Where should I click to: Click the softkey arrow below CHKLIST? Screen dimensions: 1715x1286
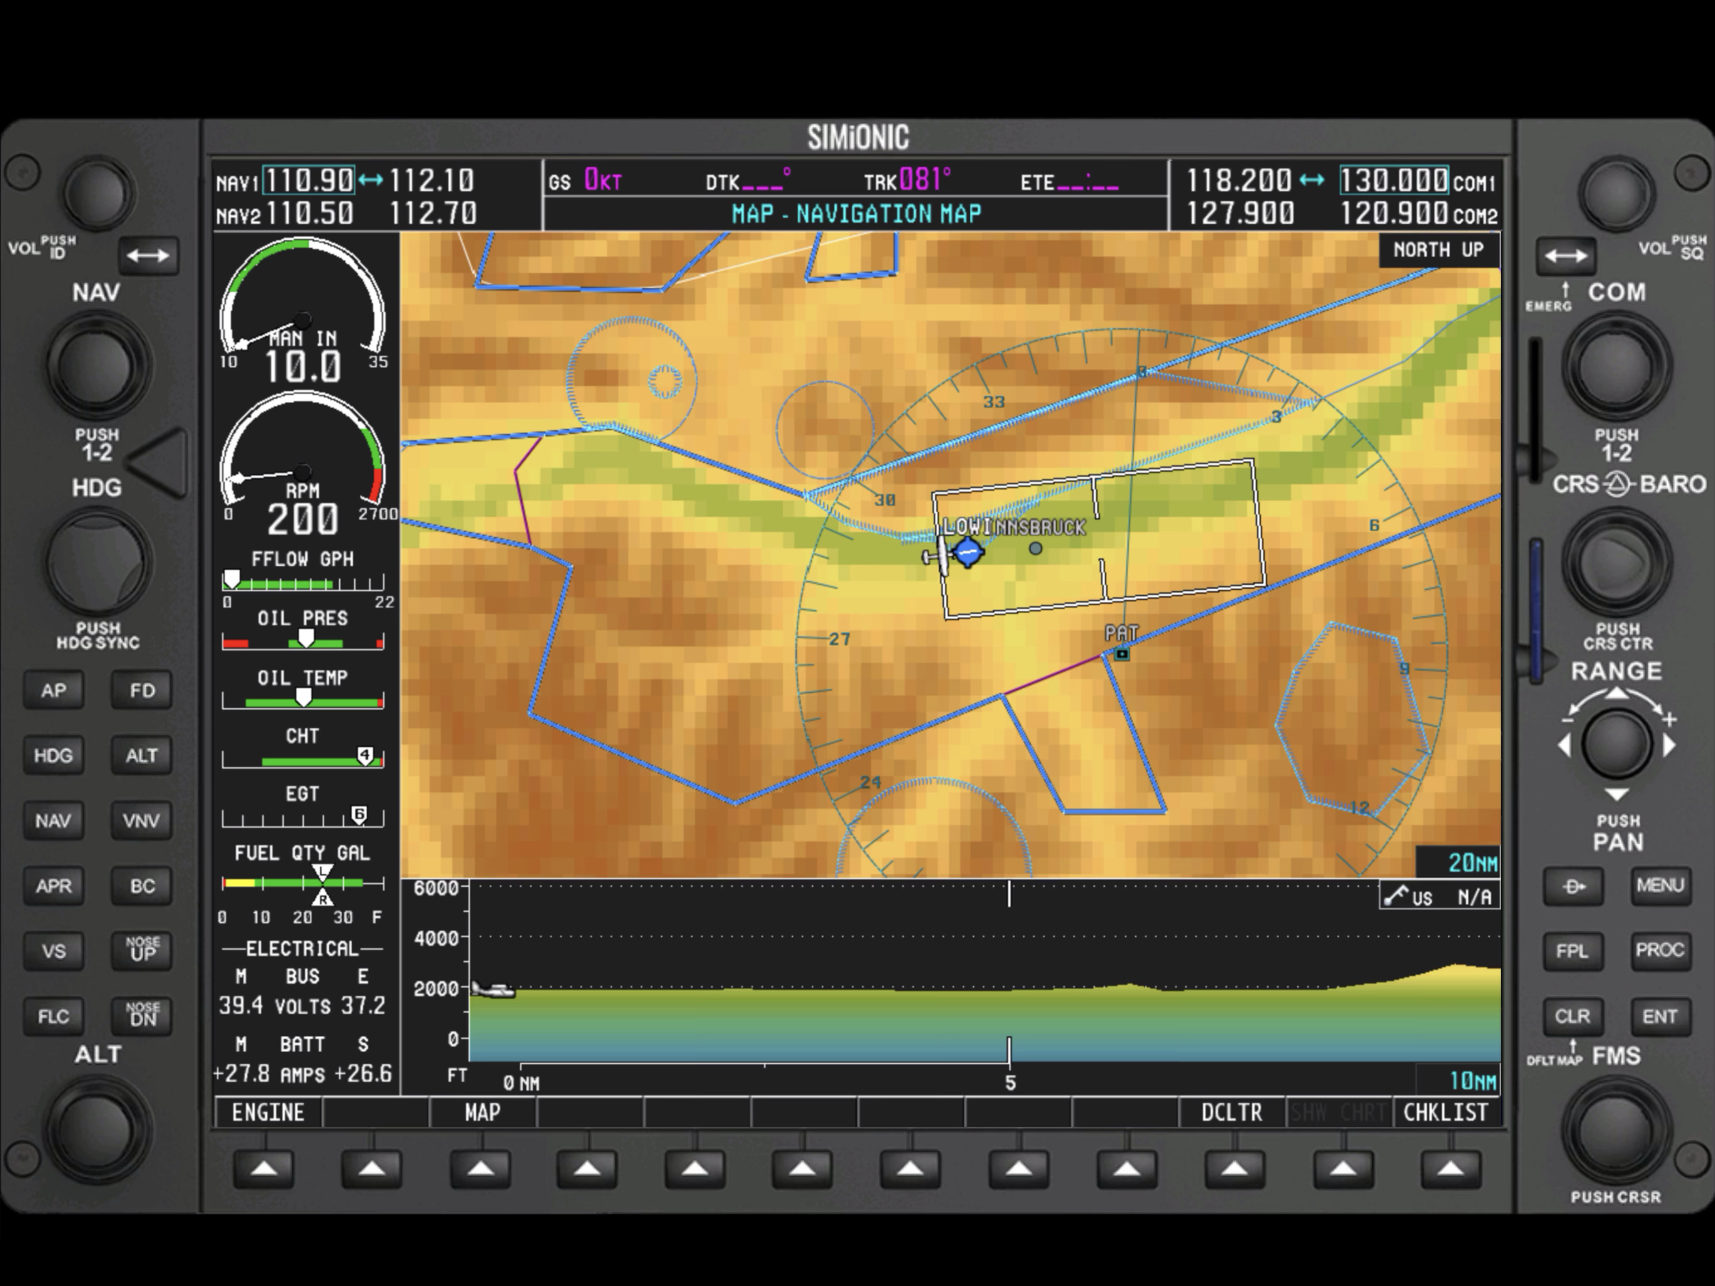click(x=1450, y=1168)
